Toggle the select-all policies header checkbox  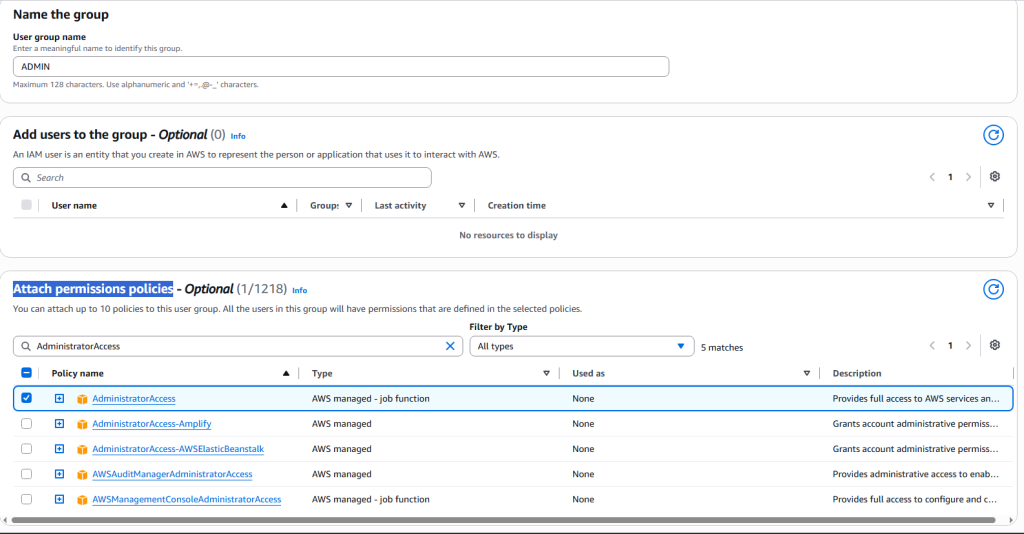coord(26,373)
